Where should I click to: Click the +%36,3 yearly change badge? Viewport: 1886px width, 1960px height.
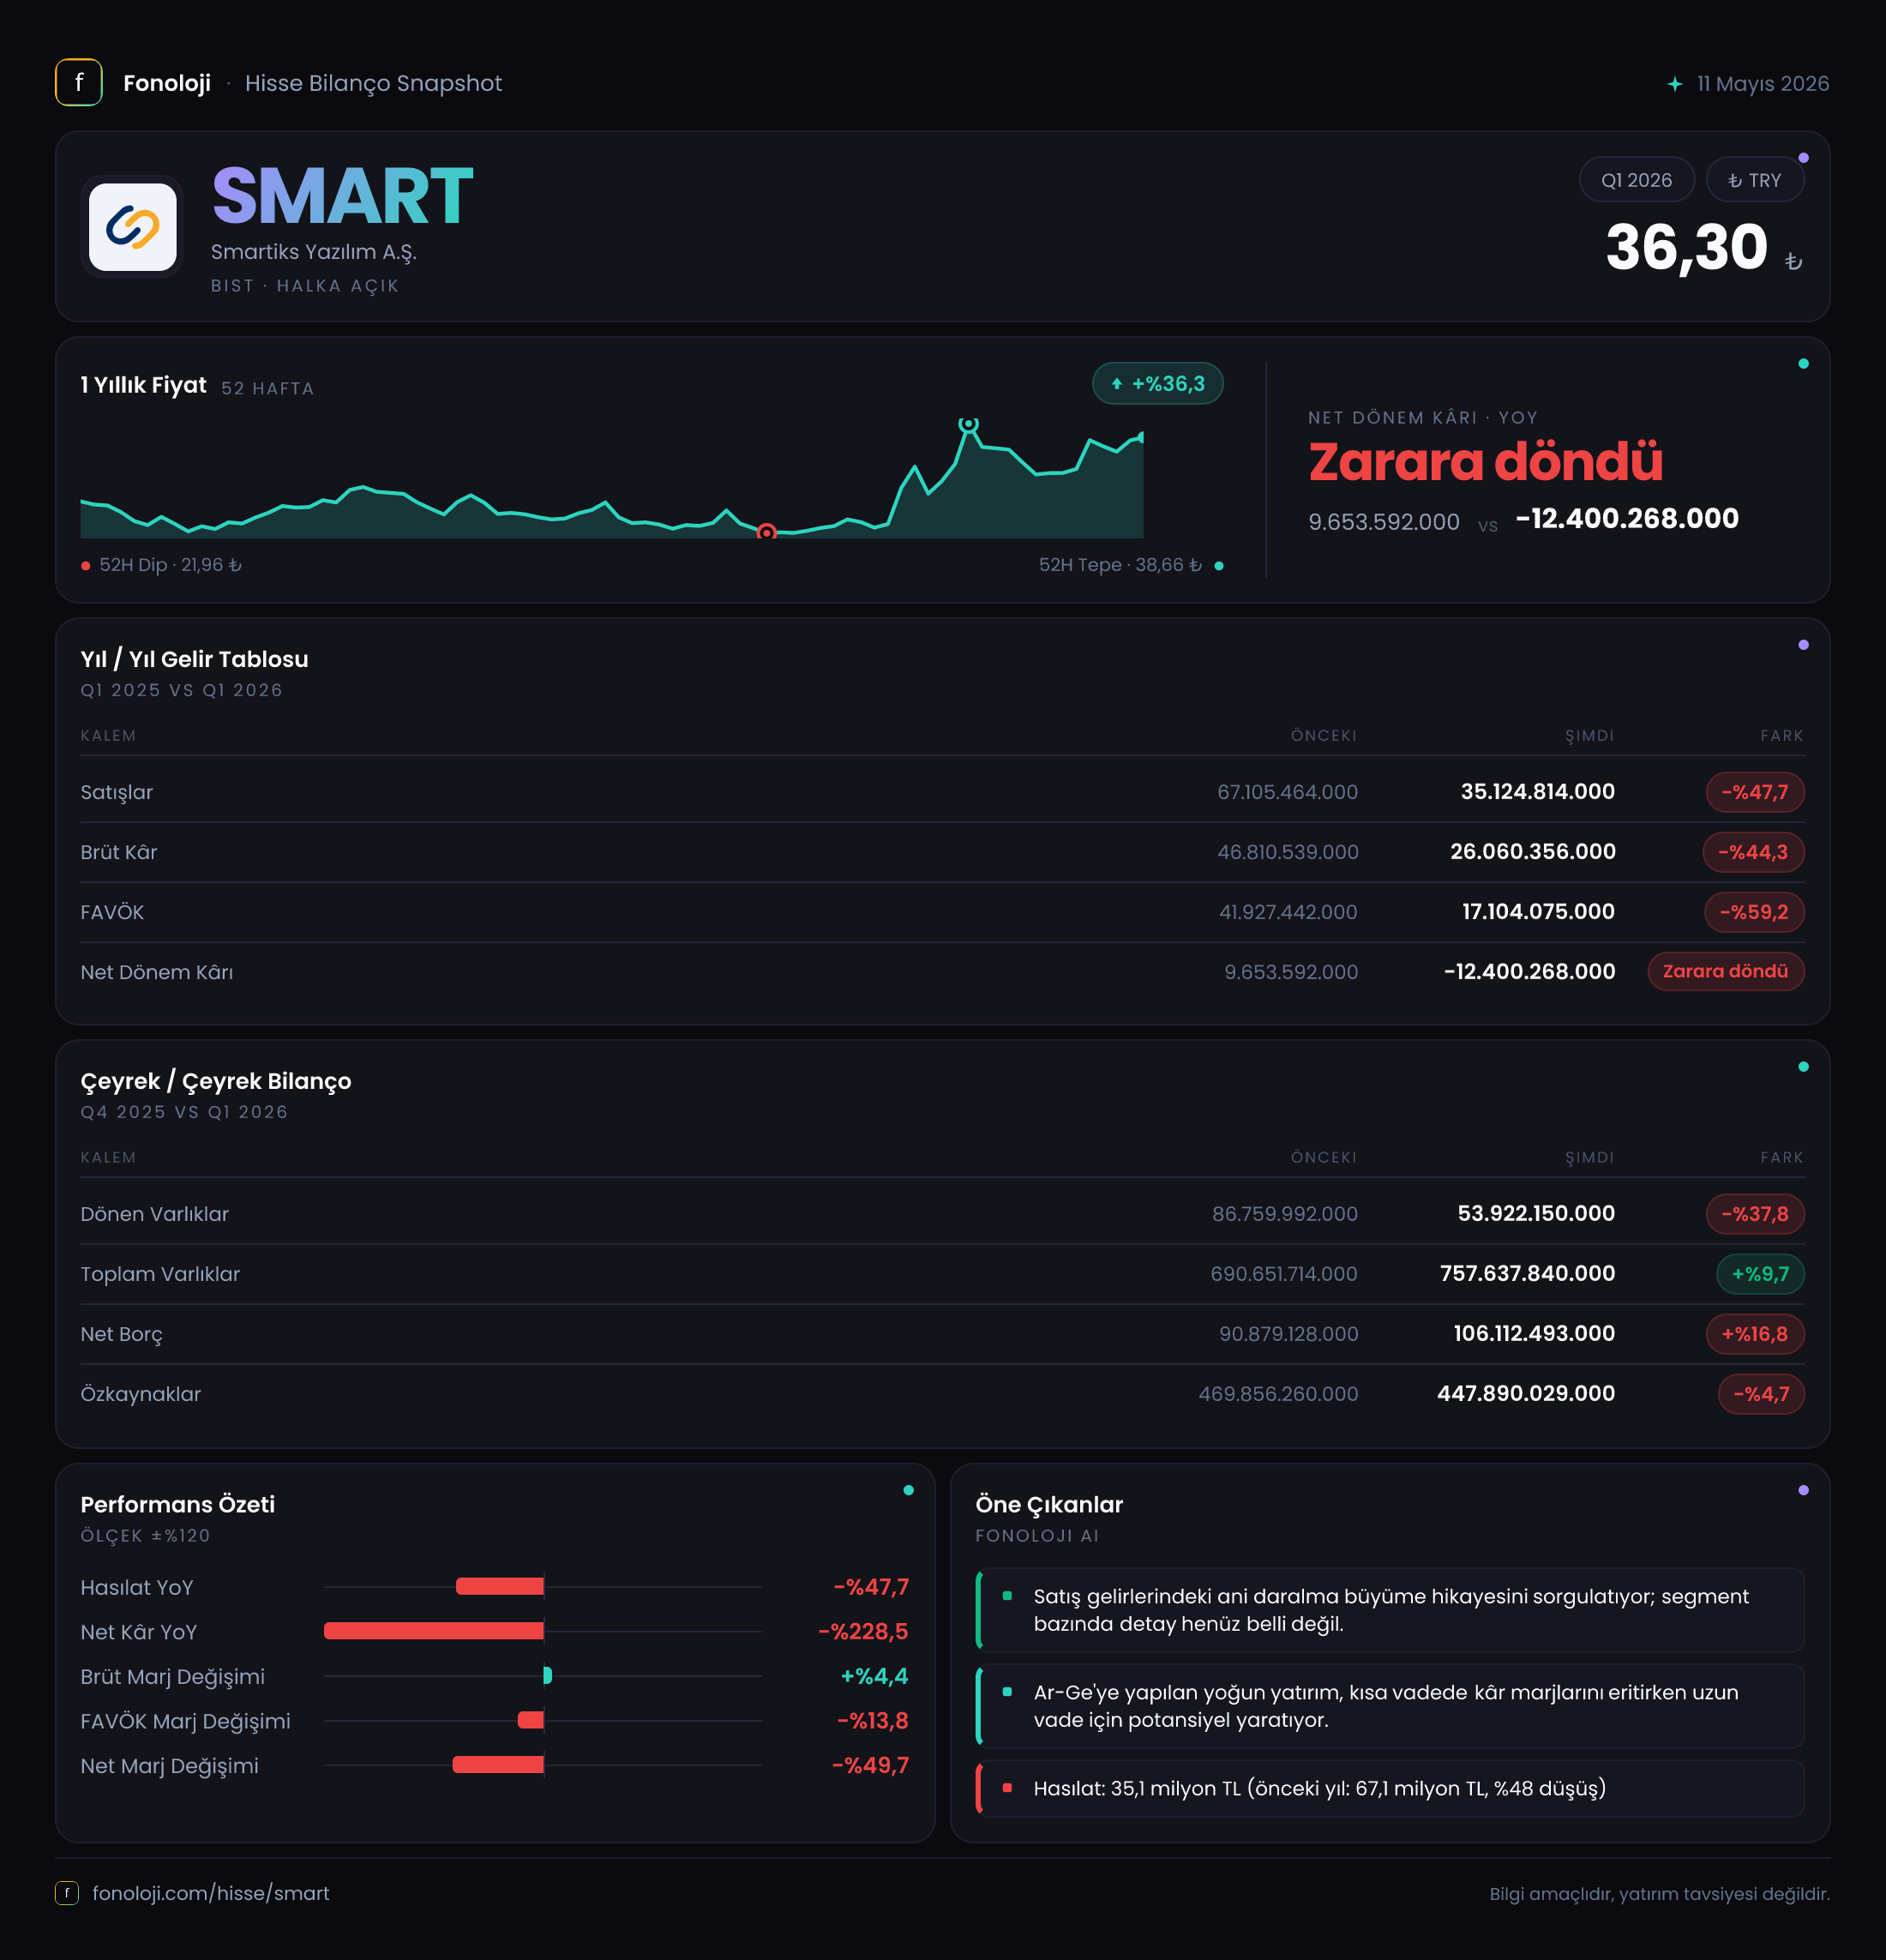point(1158,384)
